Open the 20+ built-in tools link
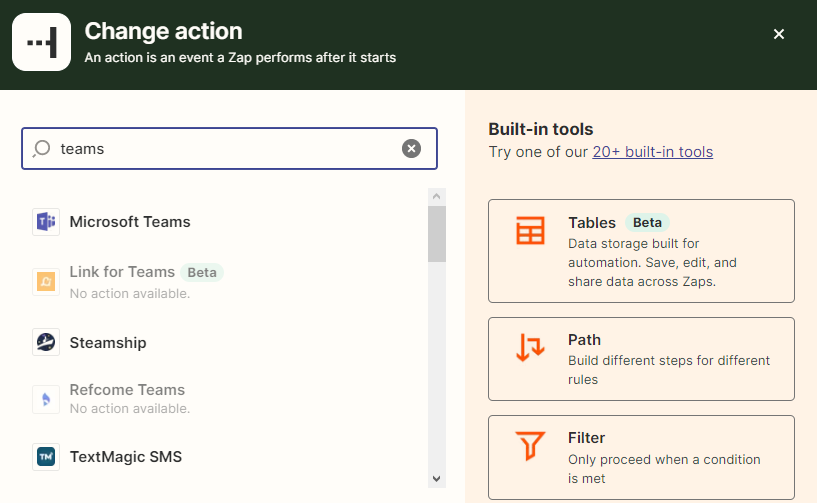Viewport: 817px width, 503px height. click(652, 152)
